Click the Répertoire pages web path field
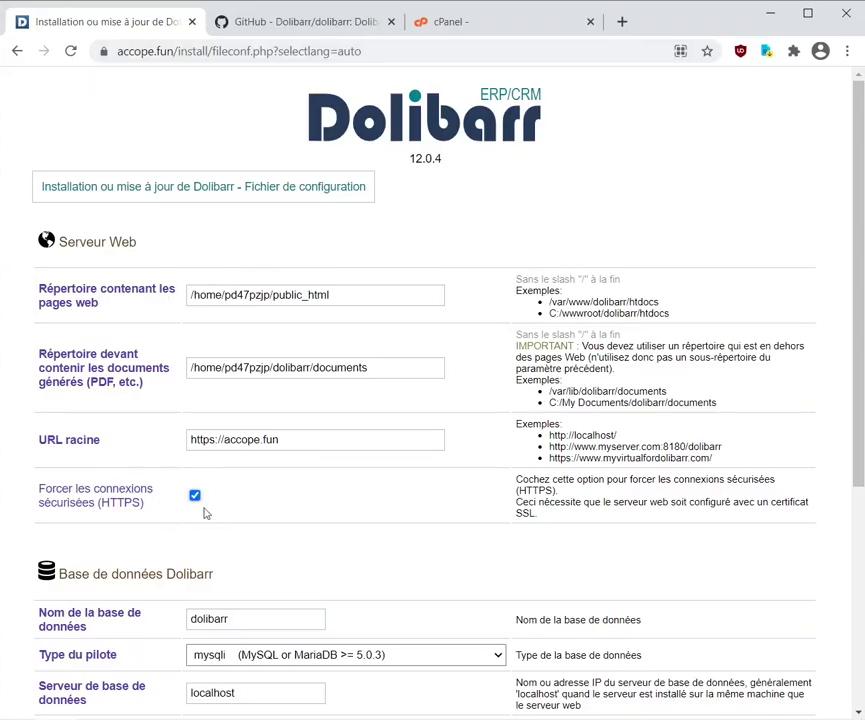 coord(315,295)
